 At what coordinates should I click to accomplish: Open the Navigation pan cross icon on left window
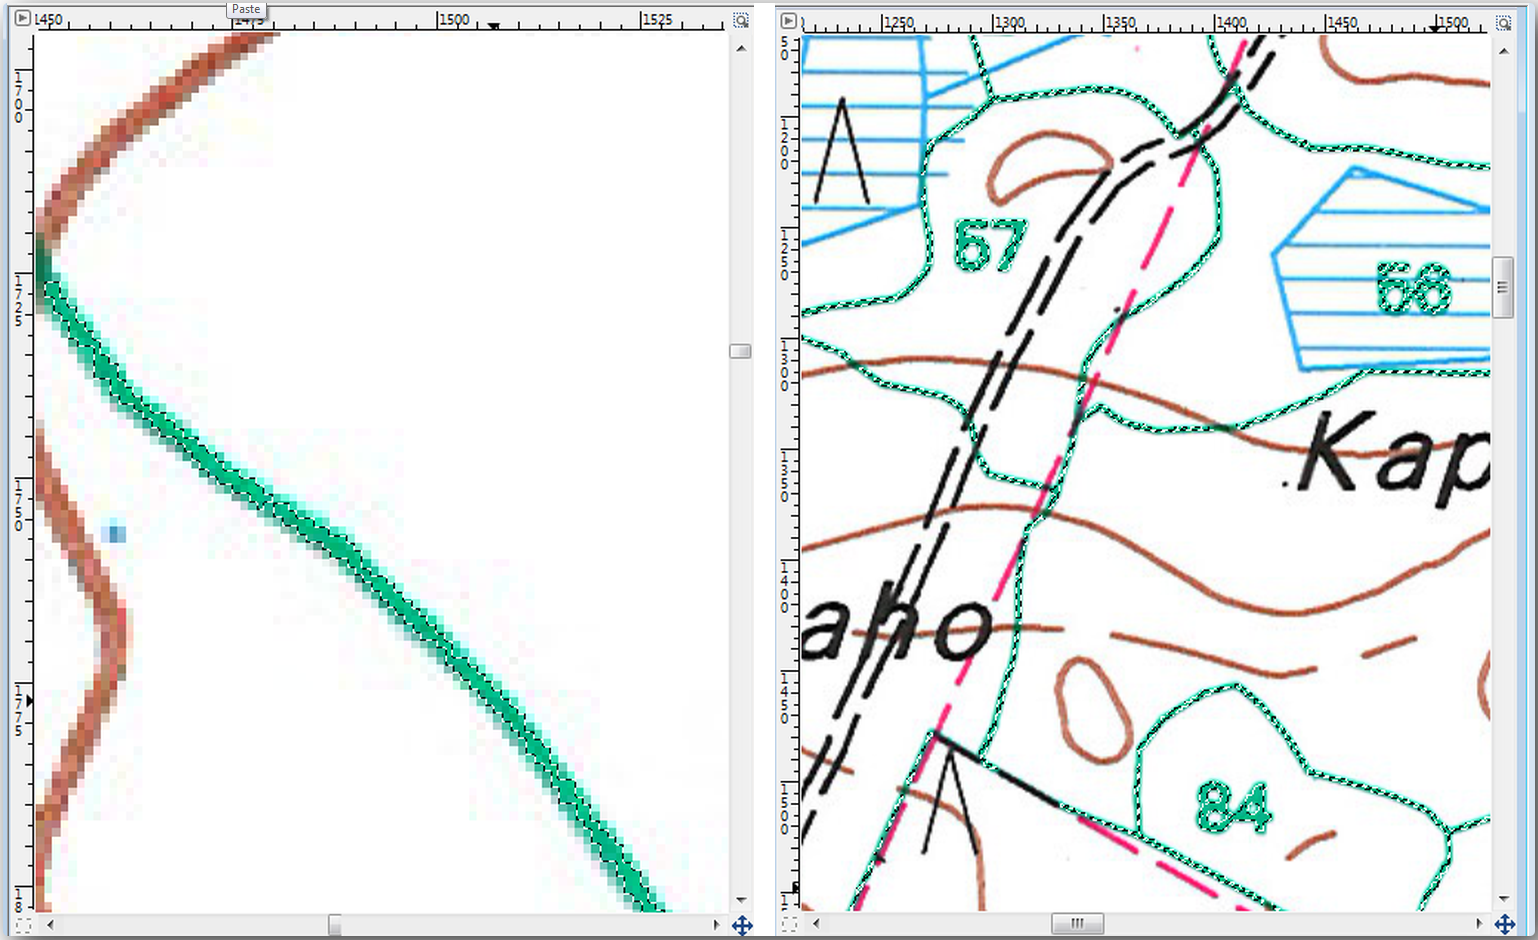[741, 925]
